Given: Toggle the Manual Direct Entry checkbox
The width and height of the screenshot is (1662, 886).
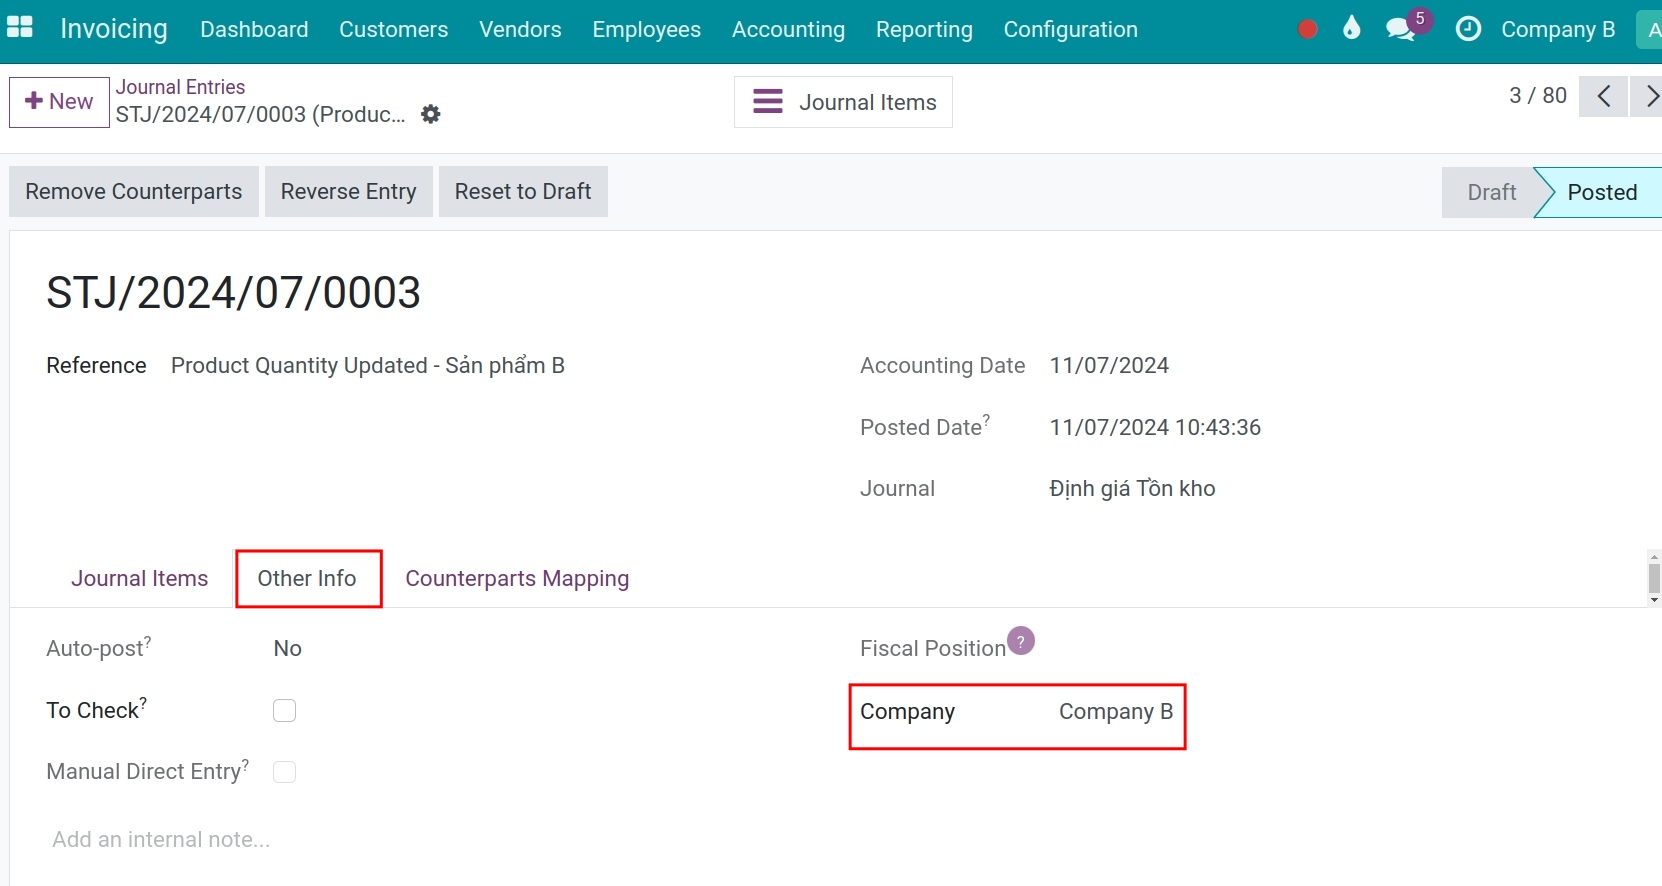Looking at the screenshot, I should 285,772.
